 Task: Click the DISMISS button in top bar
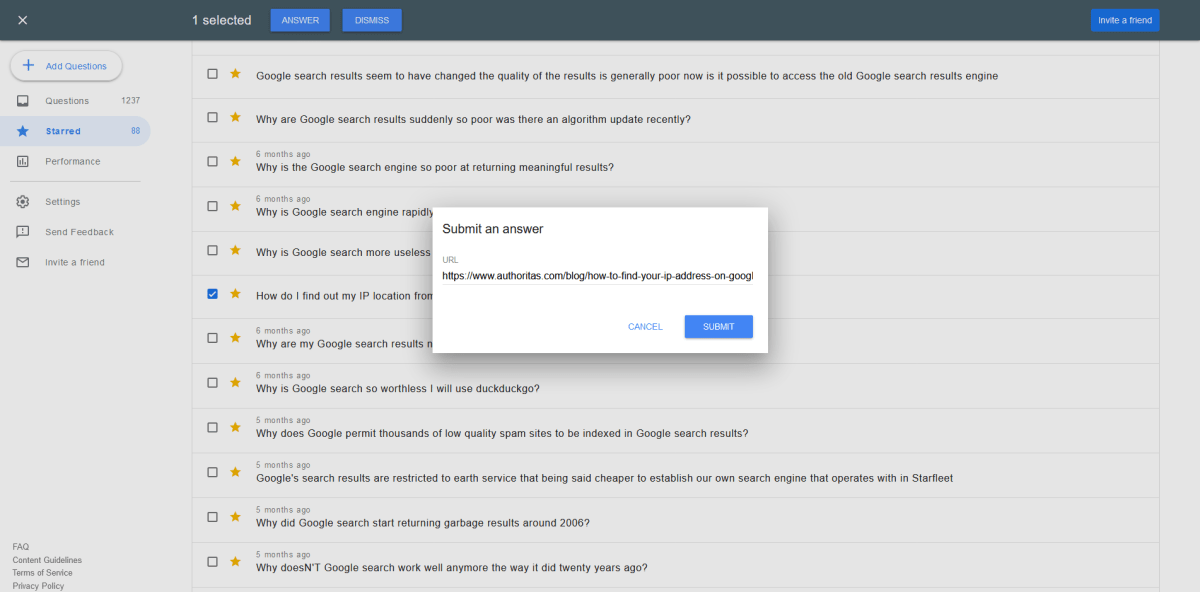[x=372, y=20]
